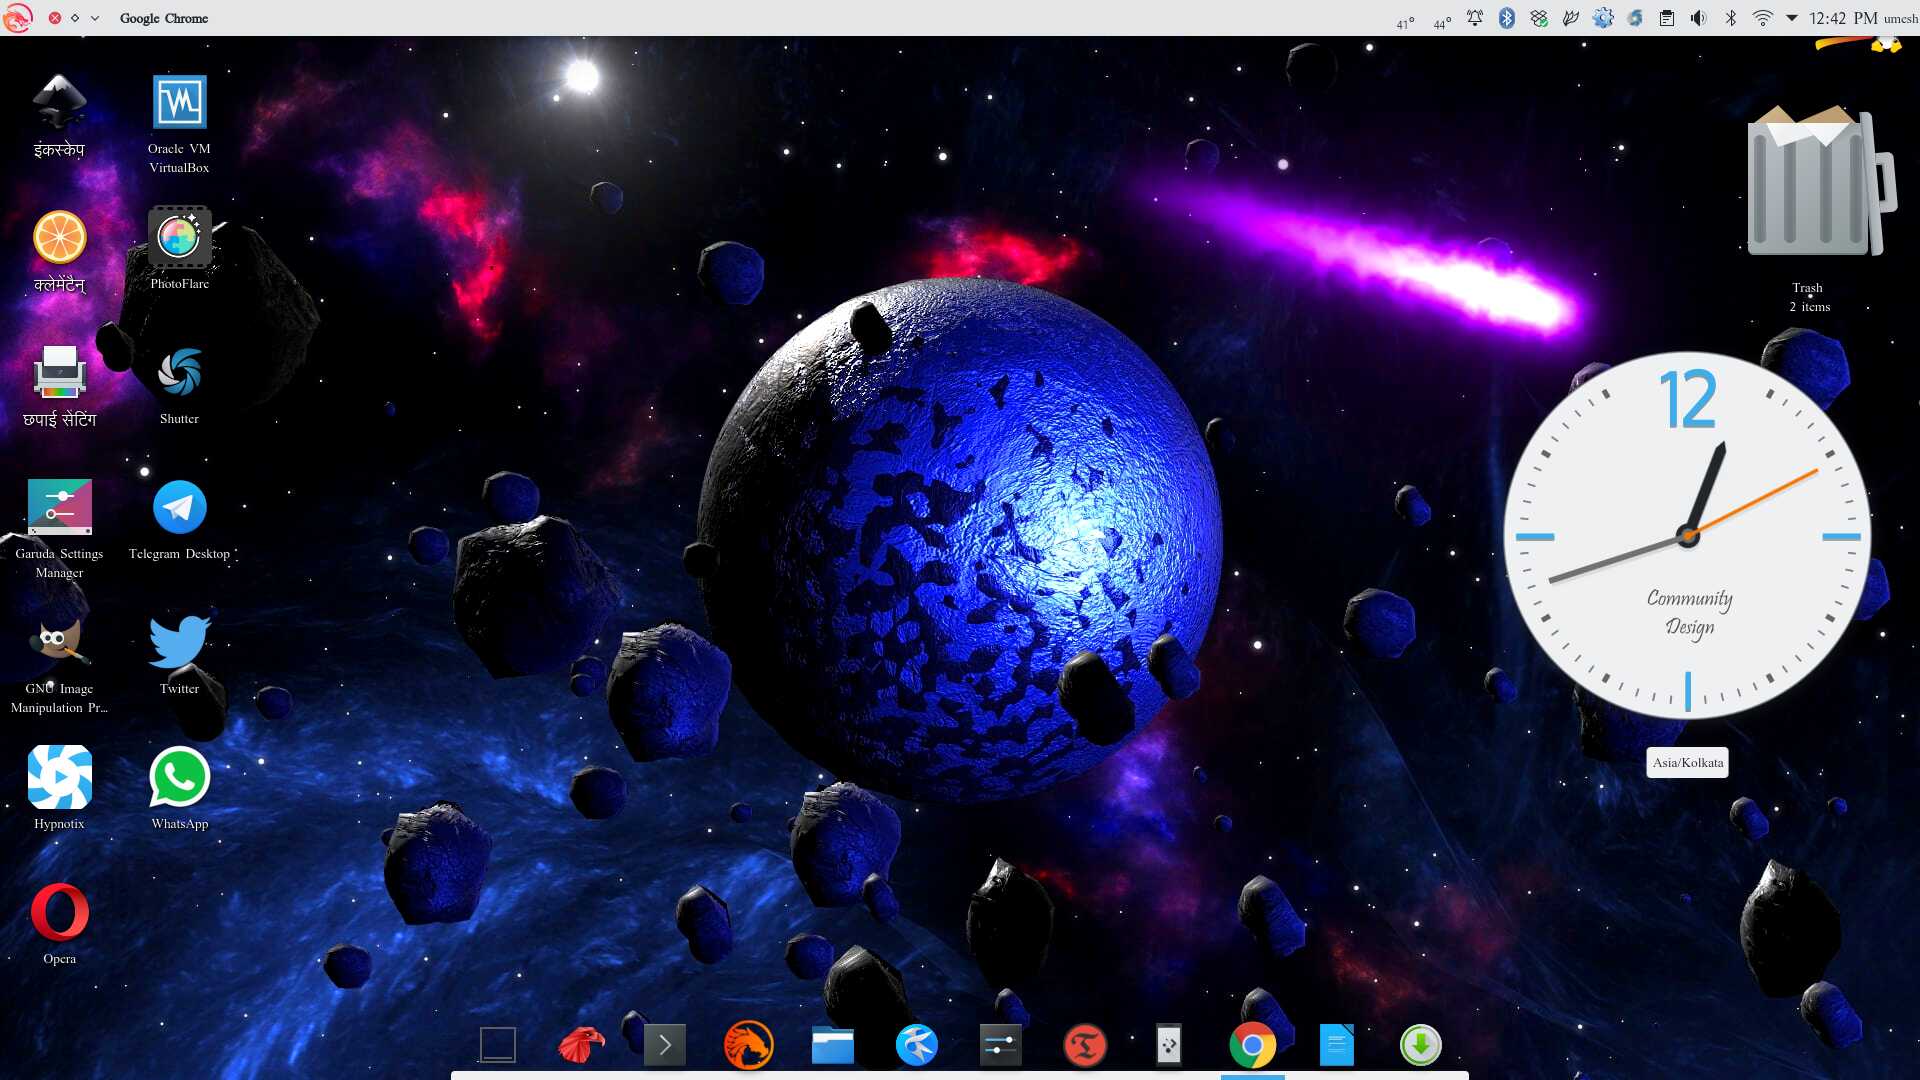Open Google Chrome from the dock

tap(1252, 1046)
